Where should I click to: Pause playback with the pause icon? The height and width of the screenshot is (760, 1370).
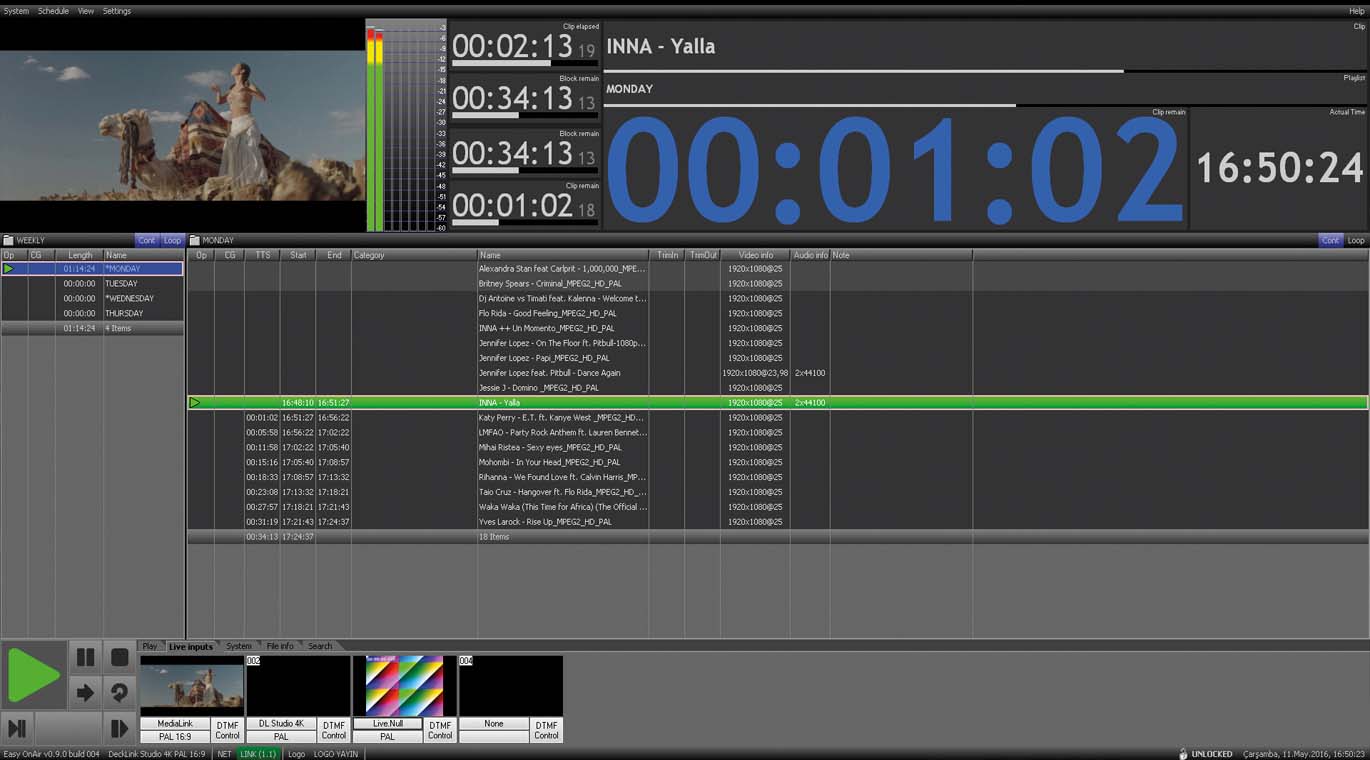coord(85,657)
